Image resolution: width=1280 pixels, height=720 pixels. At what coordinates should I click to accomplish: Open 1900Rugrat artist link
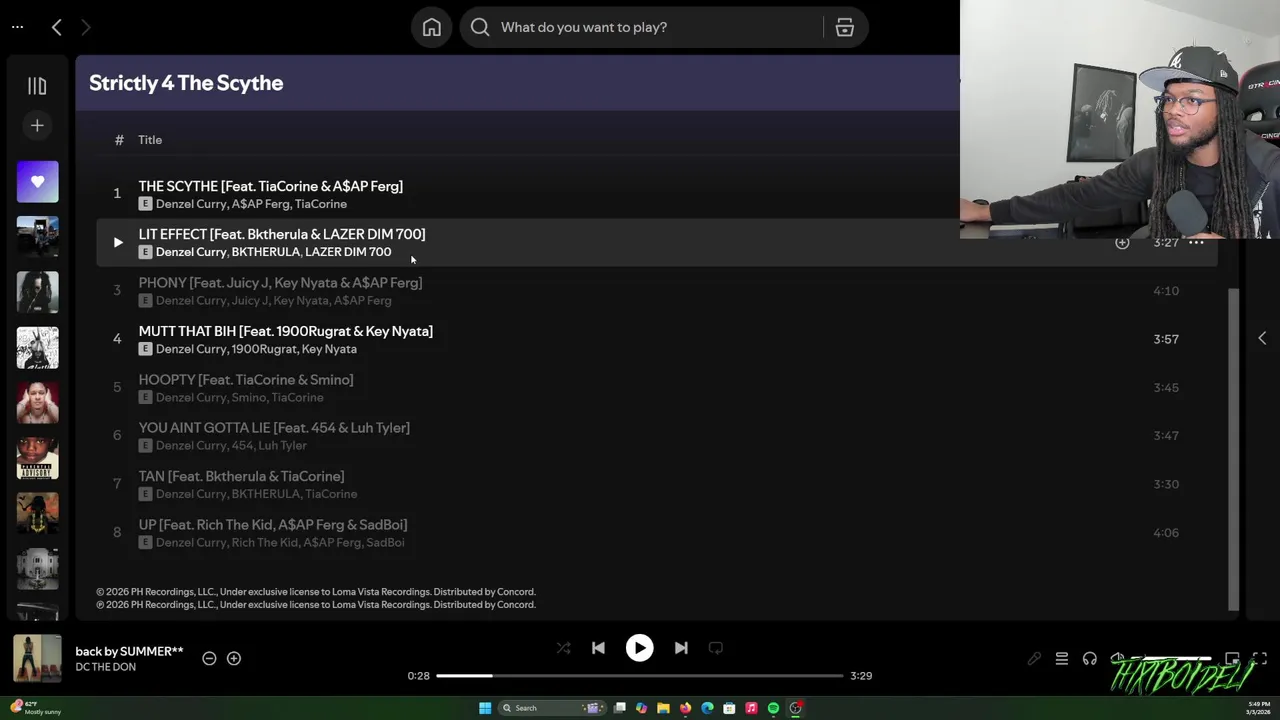click(263, 349)
